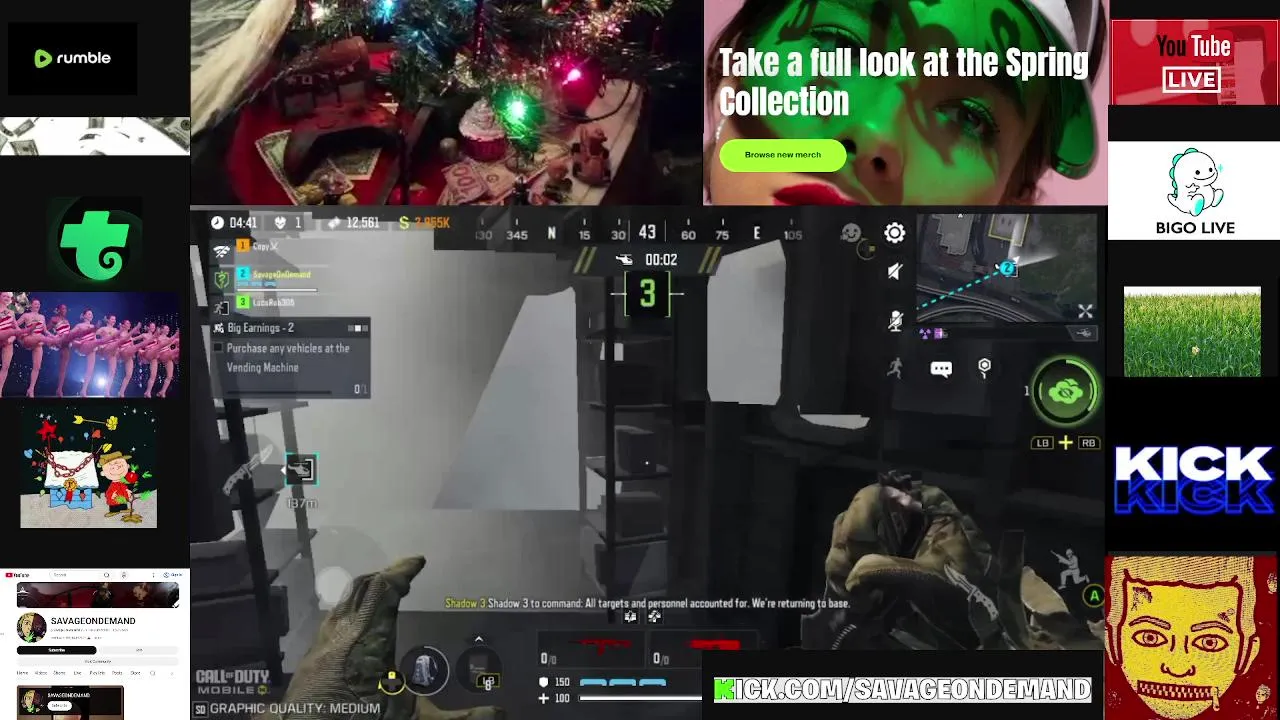
Task: Click the kill count skull icon
Action: 281,222
